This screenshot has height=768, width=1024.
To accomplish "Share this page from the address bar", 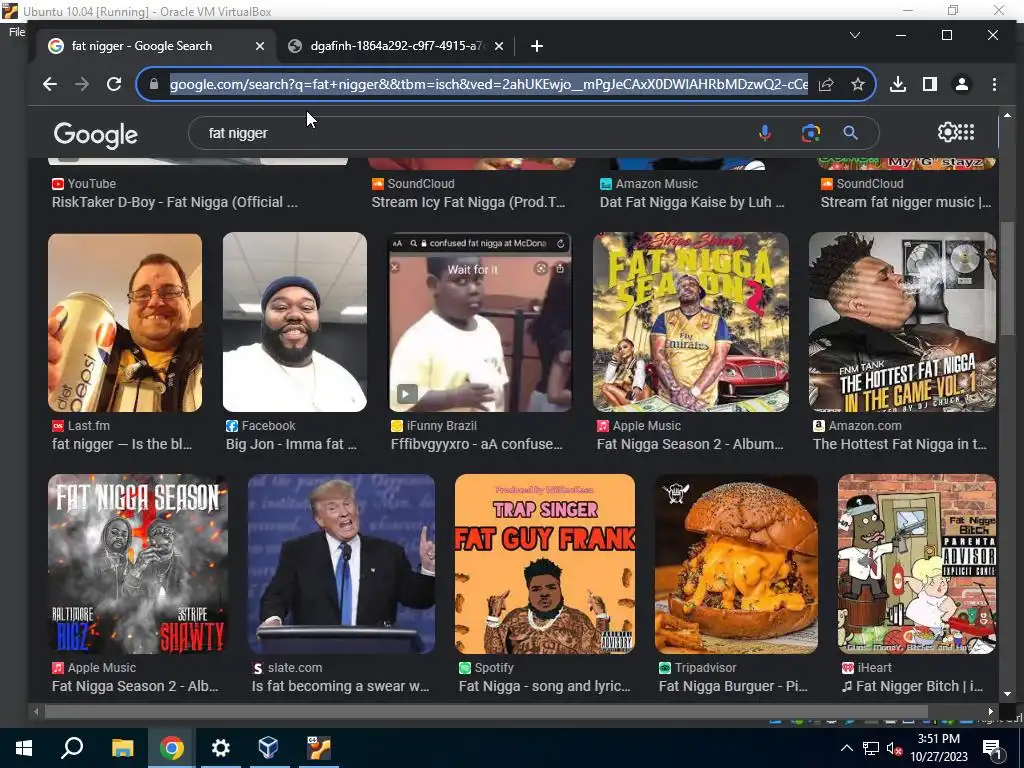I will (826, 84).
